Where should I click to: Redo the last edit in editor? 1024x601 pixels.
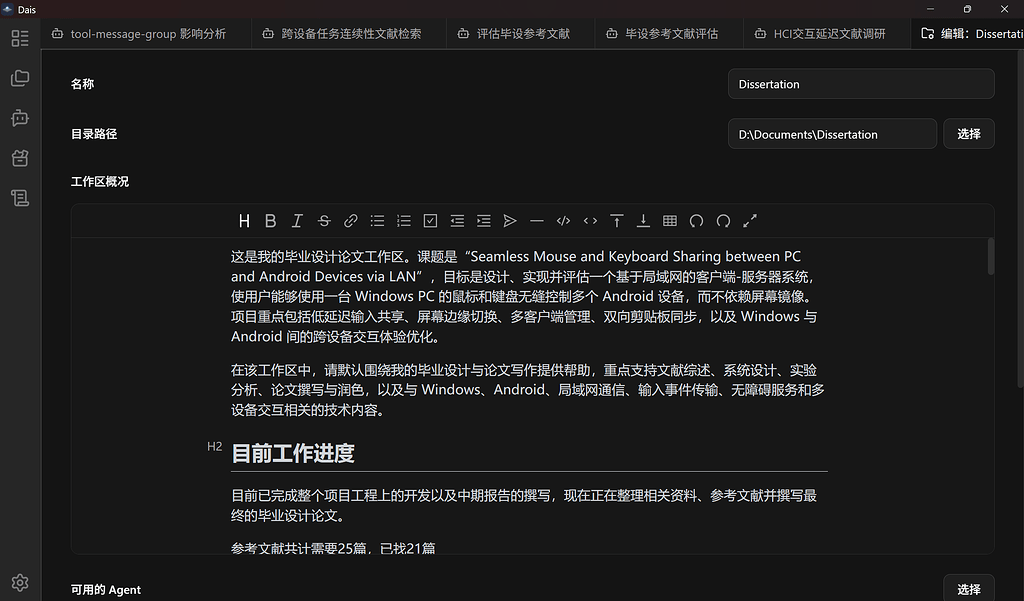pyautogui.click(x=723, y=221)
